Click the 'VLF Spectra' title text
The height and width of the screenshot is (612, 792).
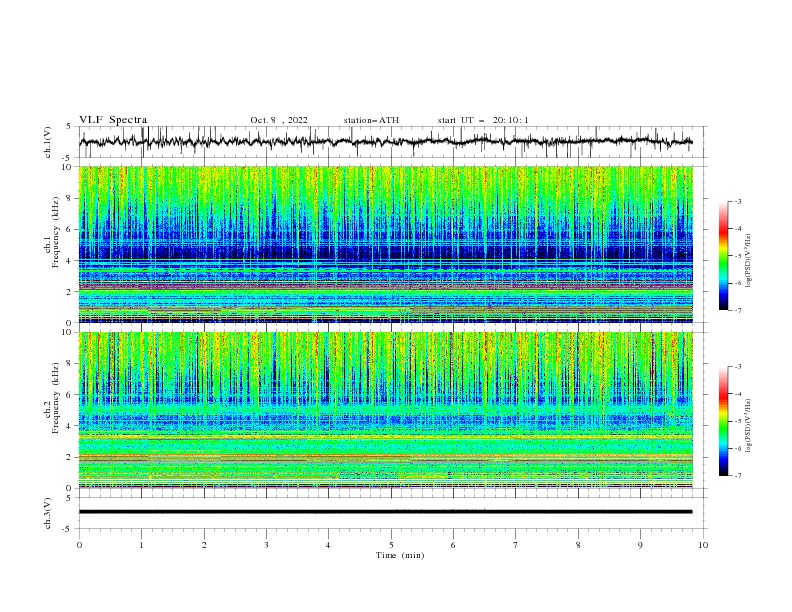click(x=113, y=120)
